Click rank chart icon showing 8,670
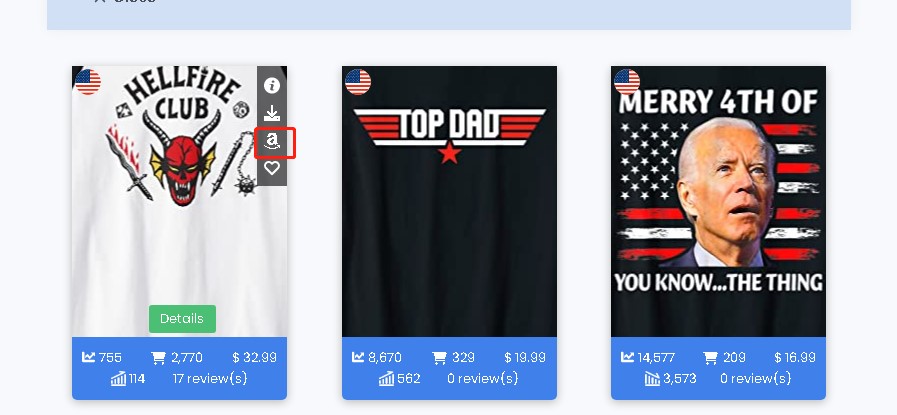Screen dimensions: 897x415 coord(358,357)
